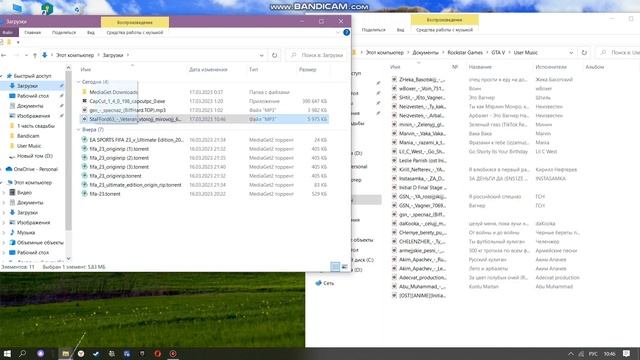This screenshot has width=640, height=360.
Task: Select Marvin_-_Vaka_Vaka track in User Music
Action: (x=422, y=133)
